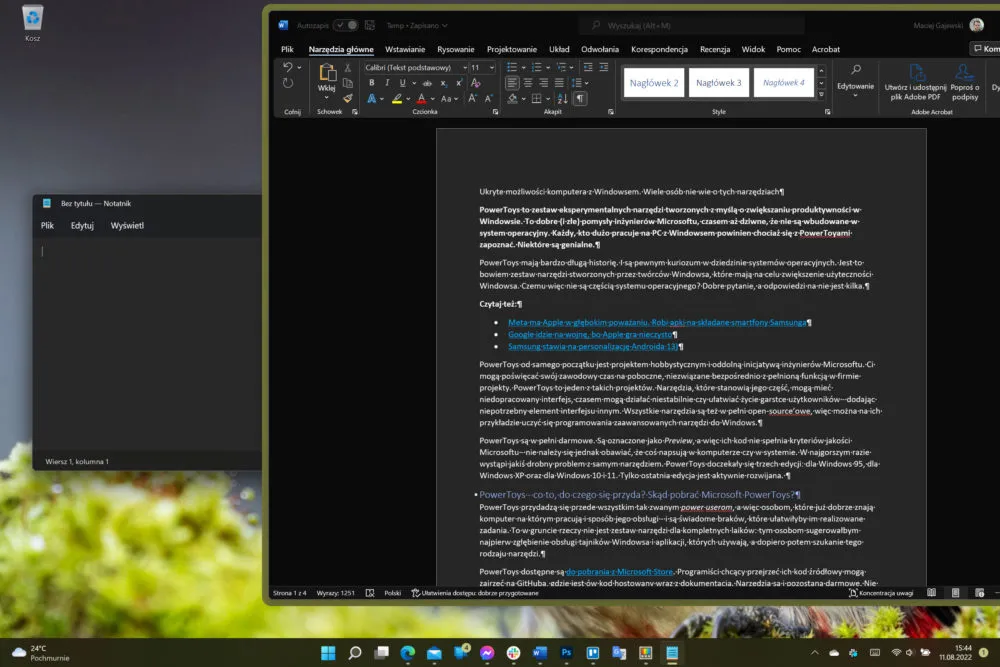Open the borders dropdown arrow
The height and width of the screenshot is (667, 1000).
point(548,99)
